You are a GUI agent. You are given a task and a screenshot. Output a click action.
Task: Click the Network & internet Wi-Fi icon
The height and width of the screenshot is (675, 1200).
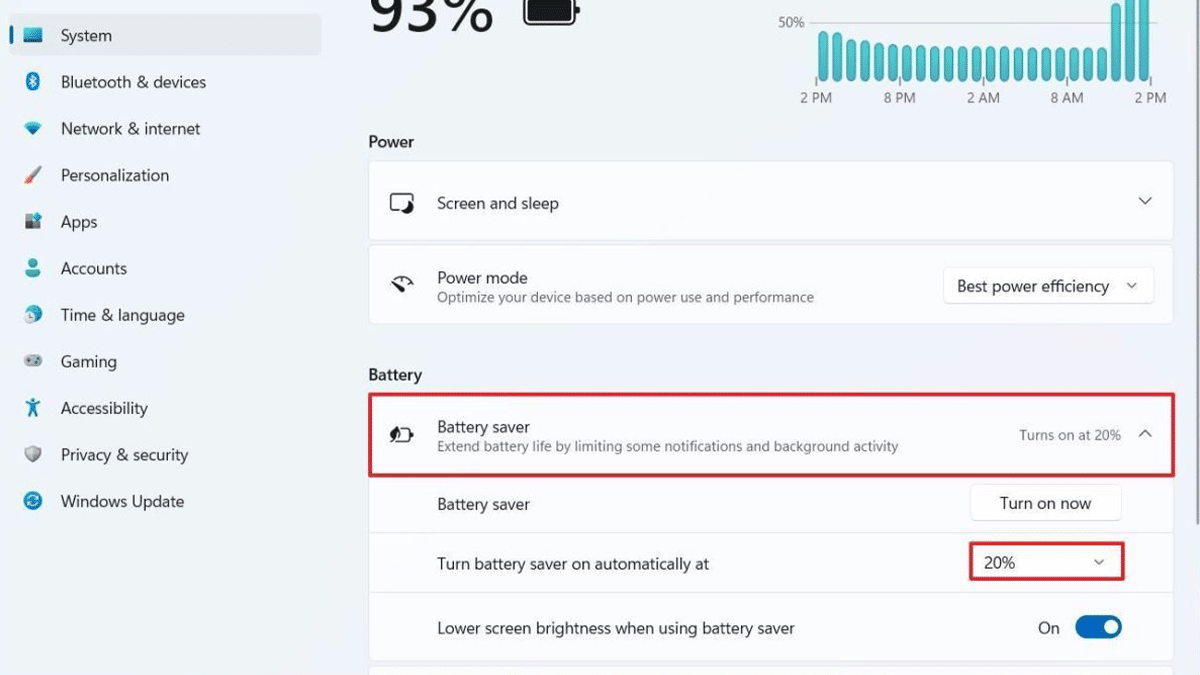[x=33, y=129]
